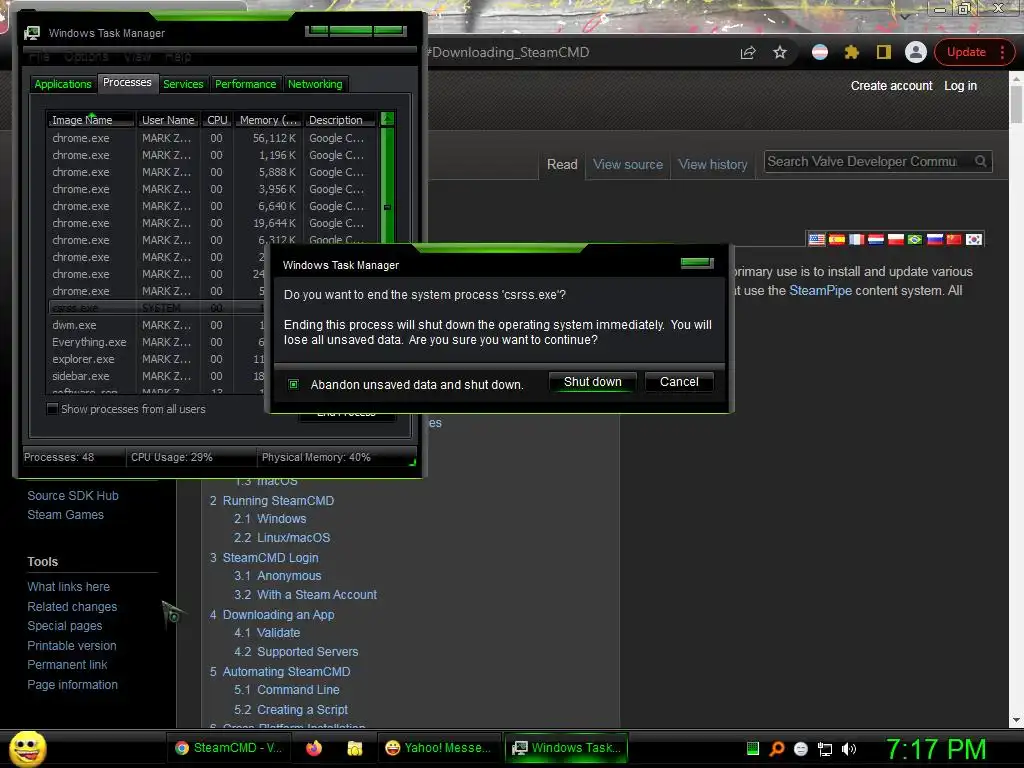
Task: Open the 'What links here' tool link
Action: [x=69, y=587]
